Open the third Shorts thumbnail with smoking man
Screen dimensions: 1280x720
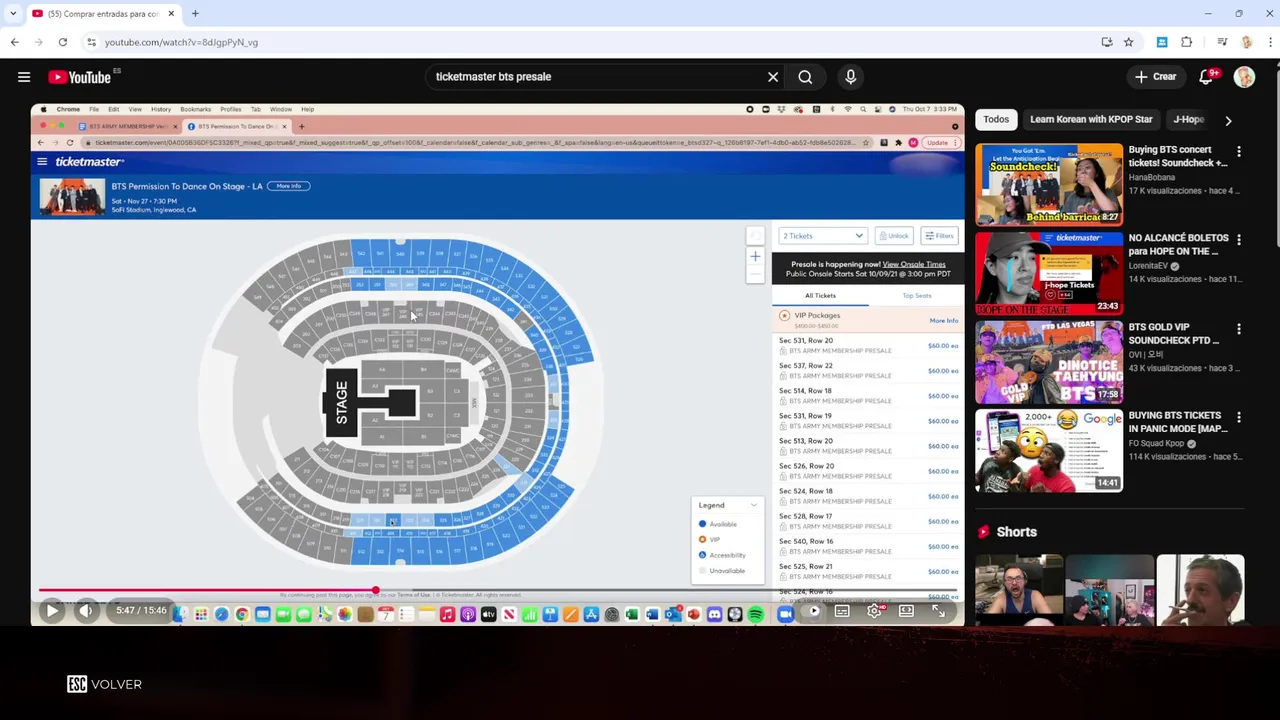click(1200, 590)
